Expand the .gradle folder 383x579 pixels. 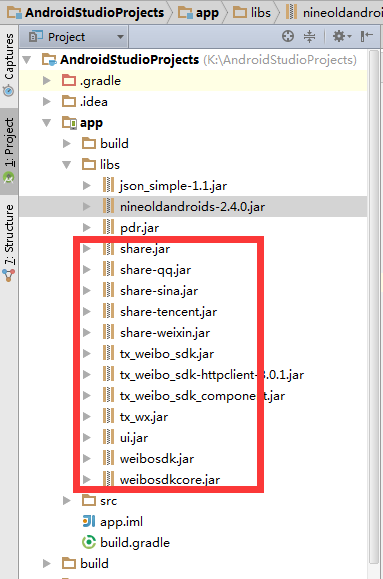coord(47,80)
